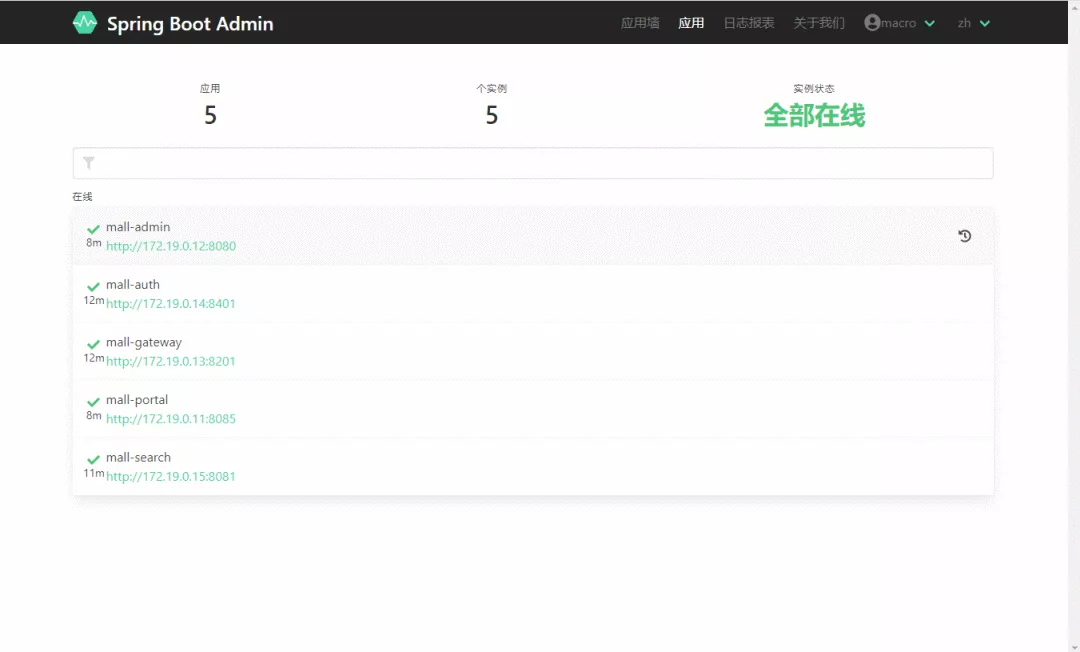The width and height of the screenshot is (1080, 652).
Task: Click the 个实例 count label
Action: click(491, 89)
